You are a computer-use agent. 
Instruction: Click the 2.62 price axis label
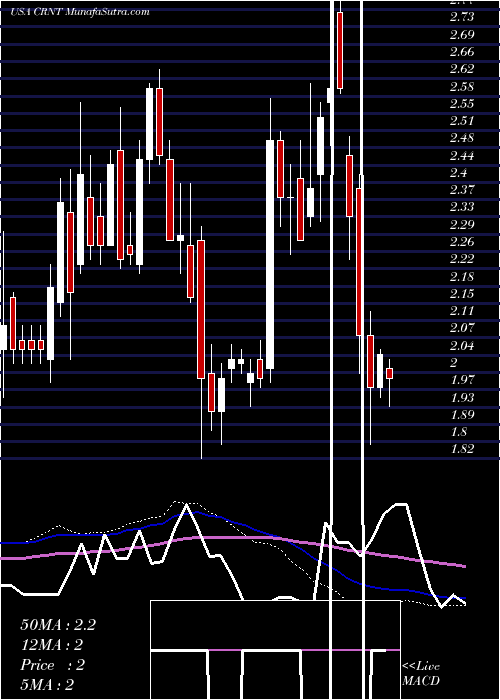(x=462, y=69)
